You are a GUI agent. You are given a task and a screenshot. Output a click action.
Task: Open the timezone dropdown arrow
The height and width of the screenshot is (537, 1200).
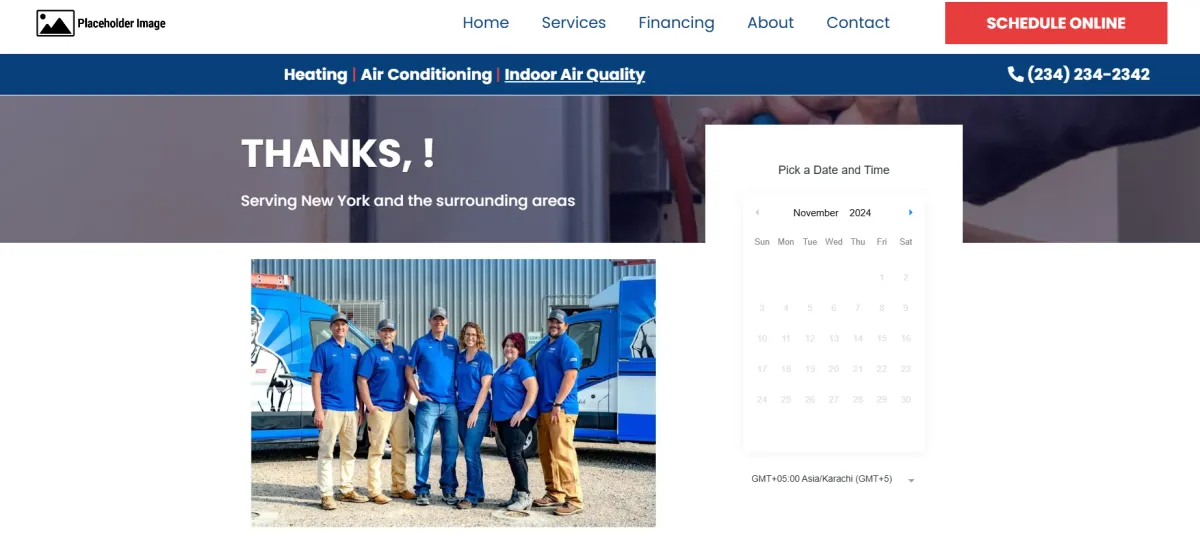click(x=911, y=481)
